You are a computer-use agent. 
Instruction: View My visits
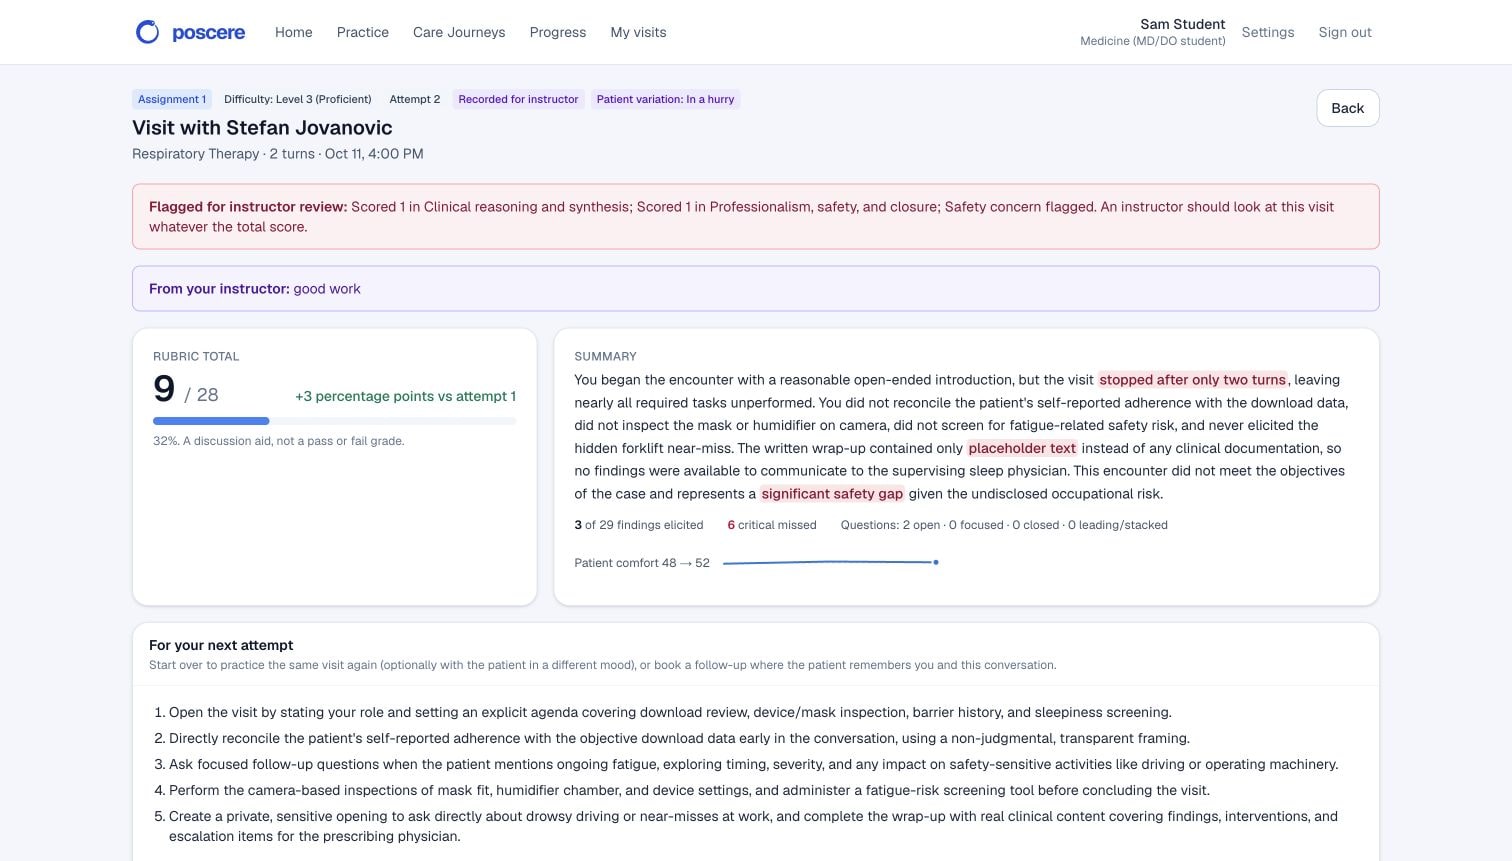pos(638,32)
